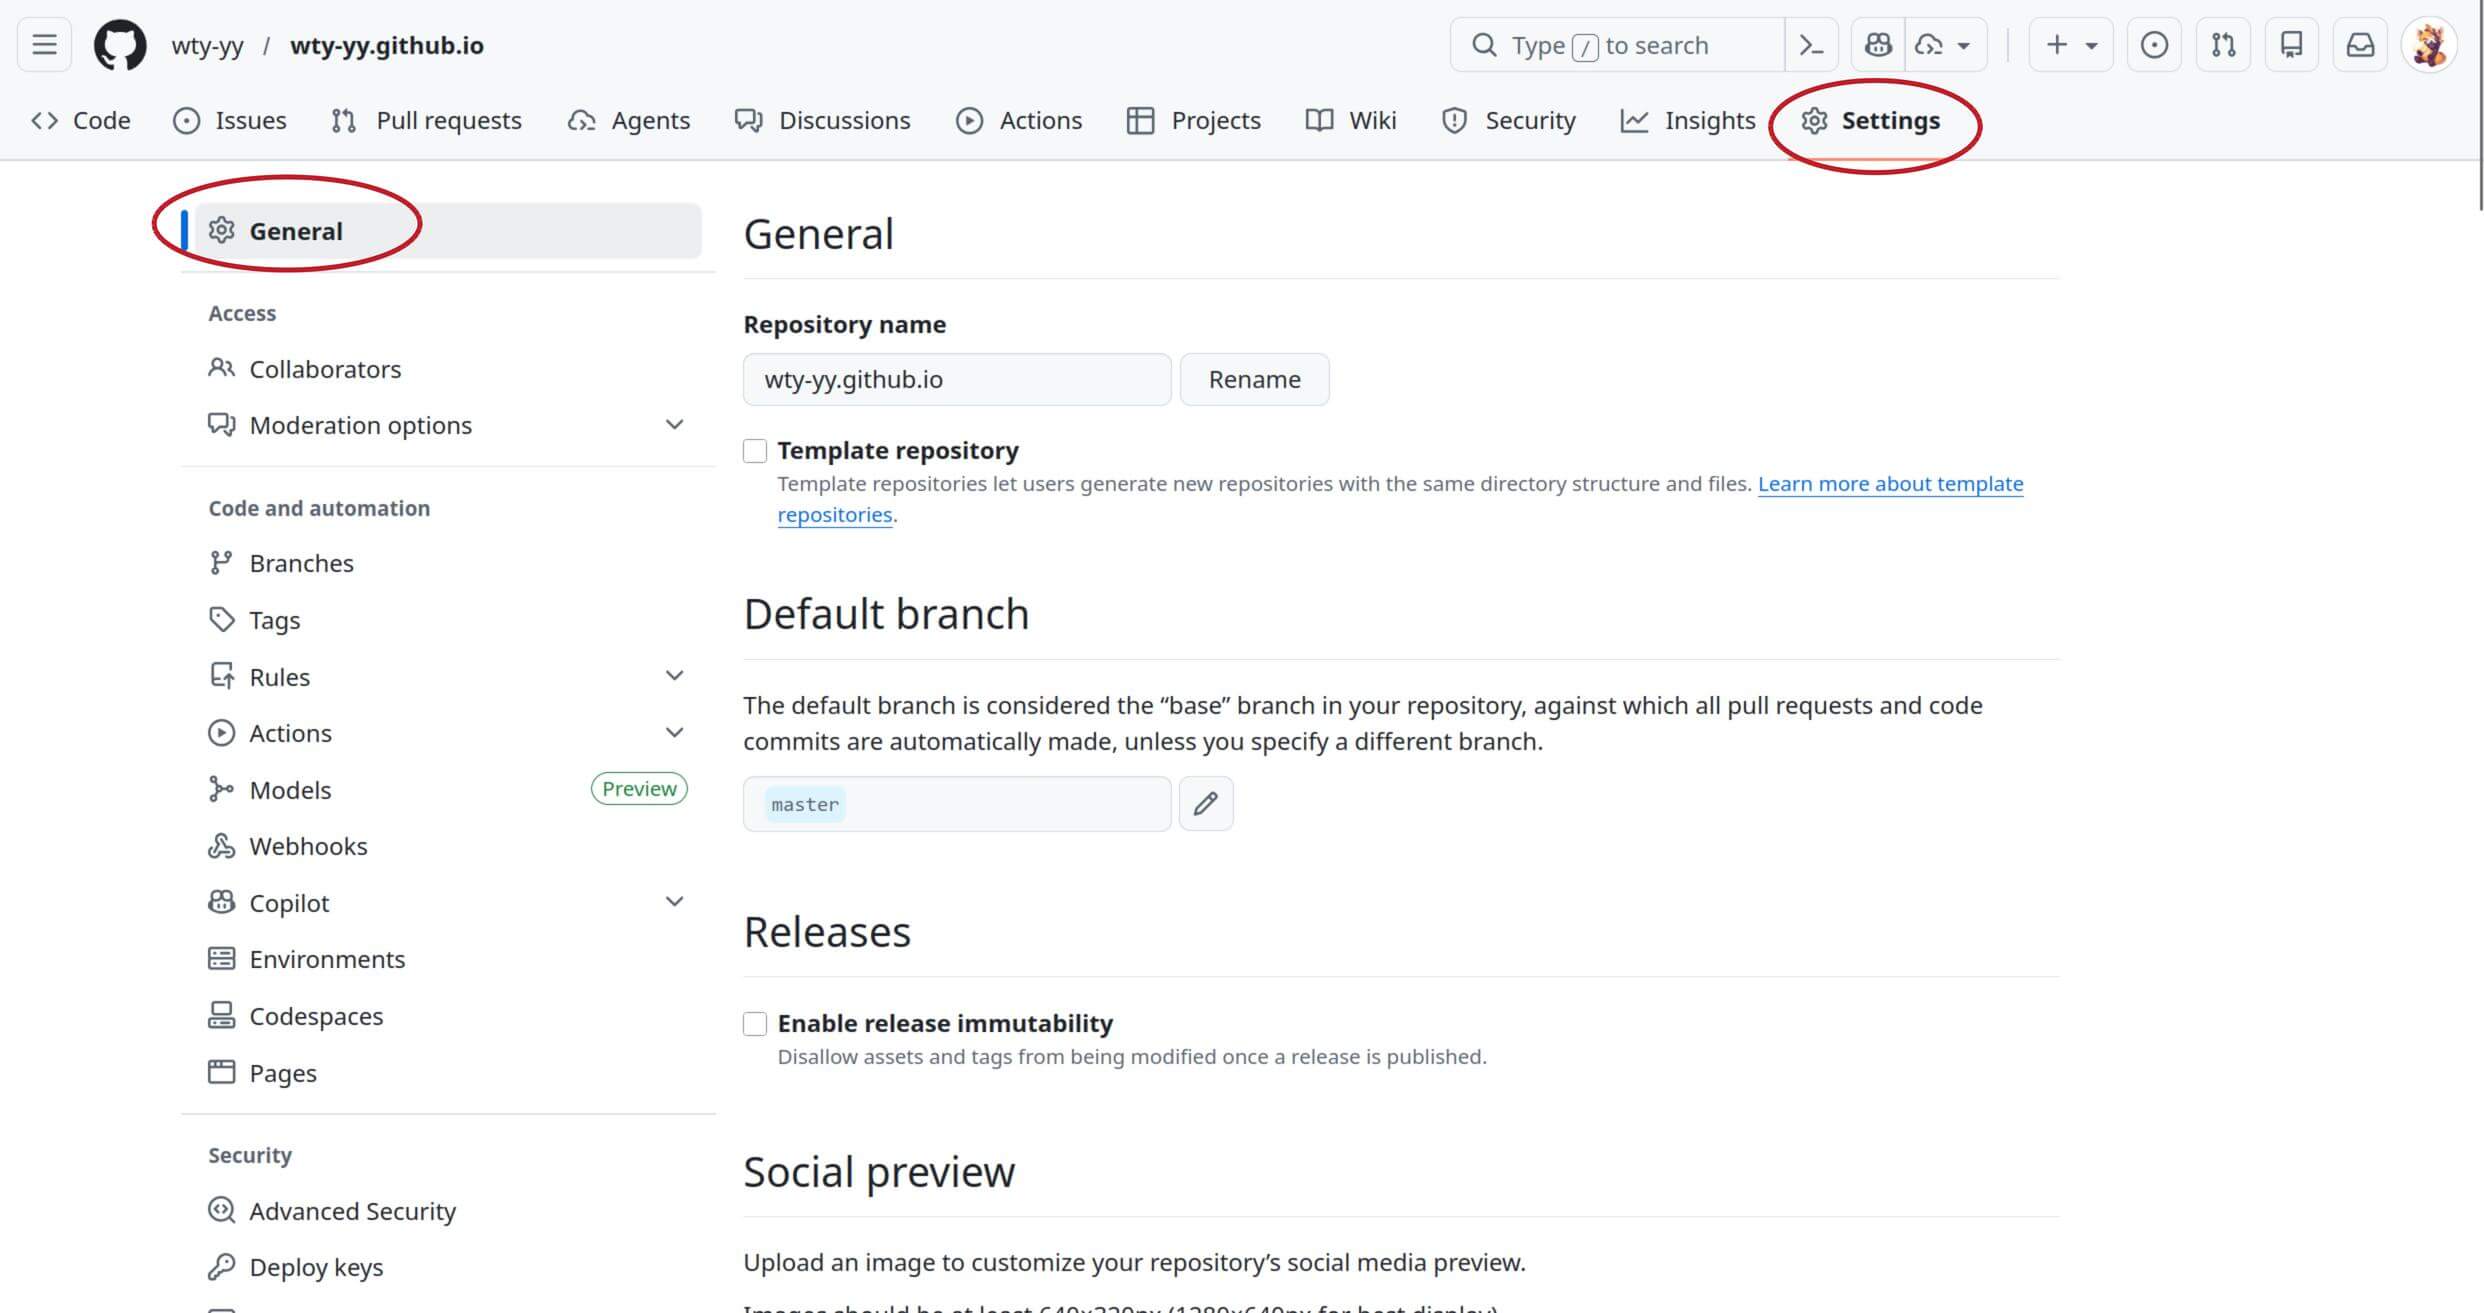
Task: Click the Advanced Security shield-search icon
Action: tap(221, 1210)
